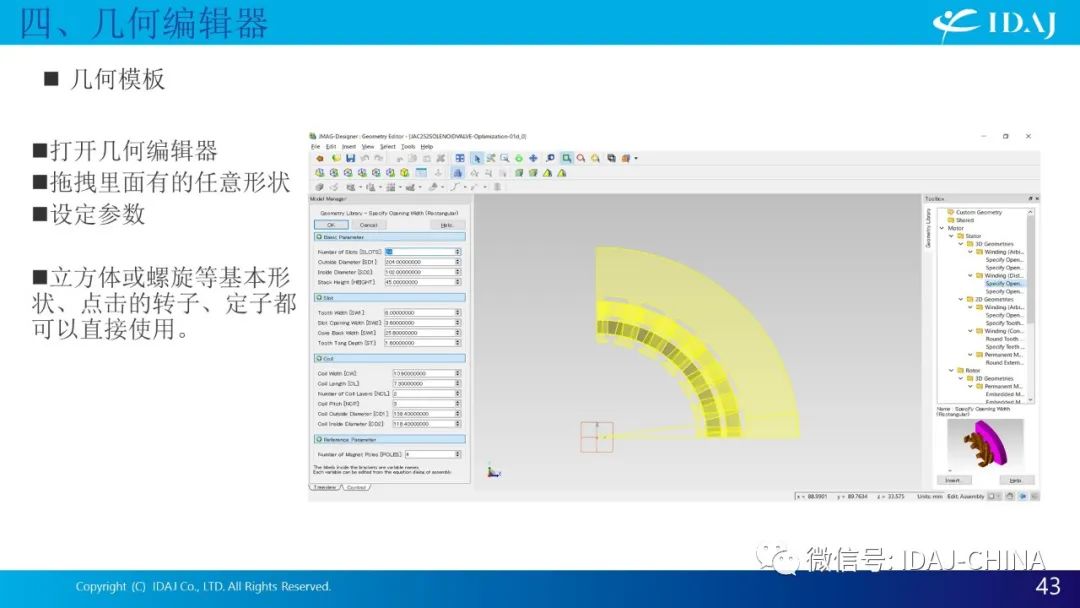
Task: Open the Edit menu
Action: tap(331, 147)
